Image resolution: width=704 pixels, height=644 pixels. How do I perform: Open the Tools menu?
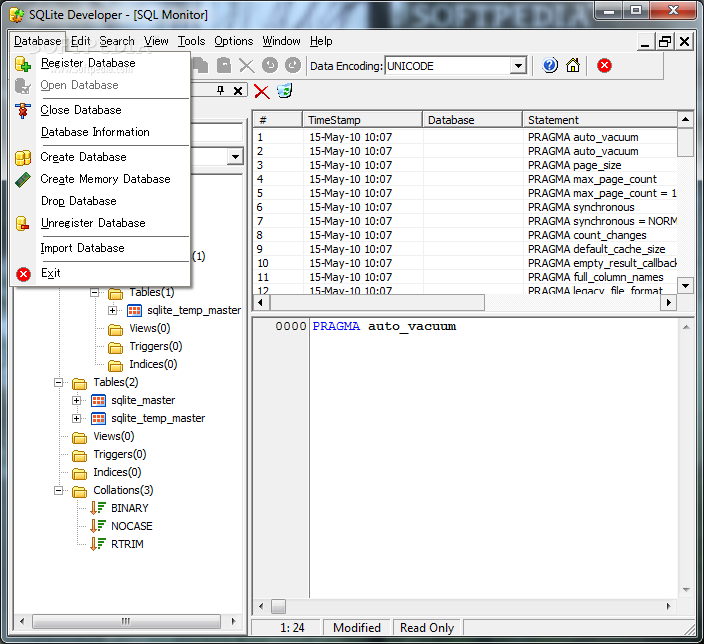pos(191,41)
